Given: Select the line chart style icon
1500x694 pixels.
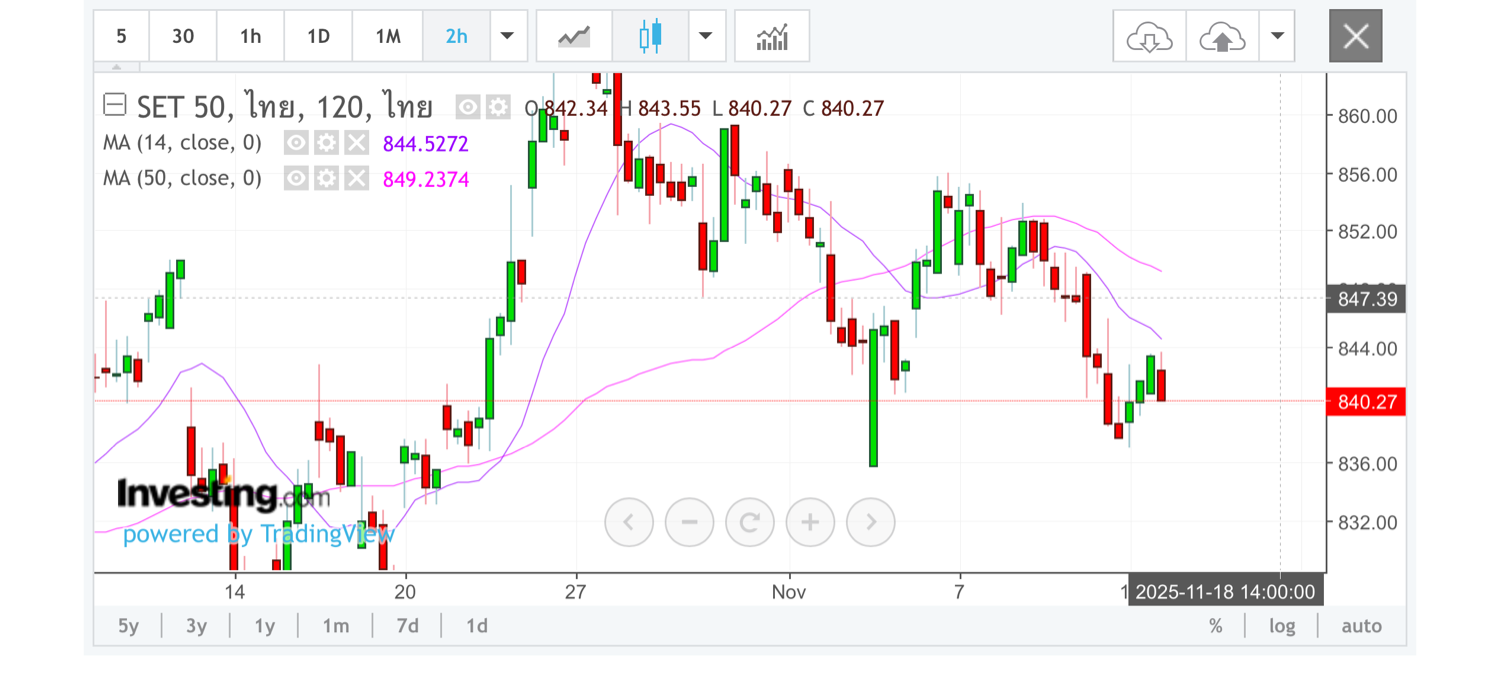Looking at the screenshot, I should point(574,37).
